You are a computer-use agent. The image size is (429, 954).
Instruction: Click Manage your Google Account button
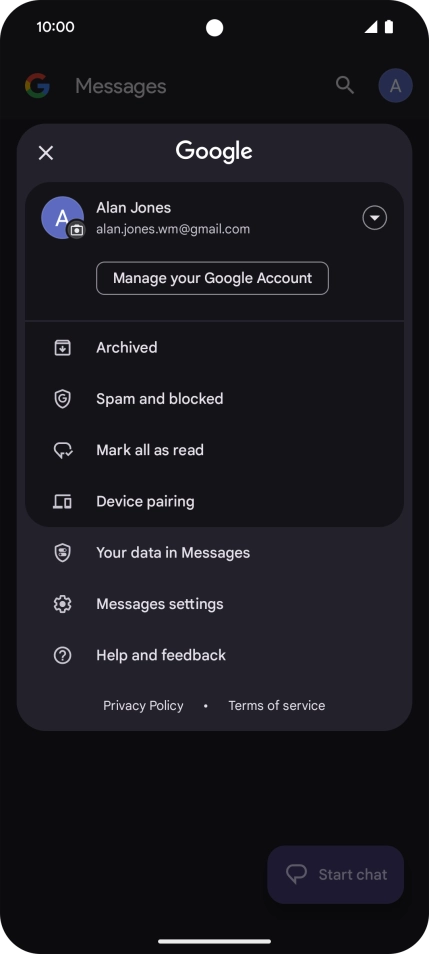click(x=212, y=278)
